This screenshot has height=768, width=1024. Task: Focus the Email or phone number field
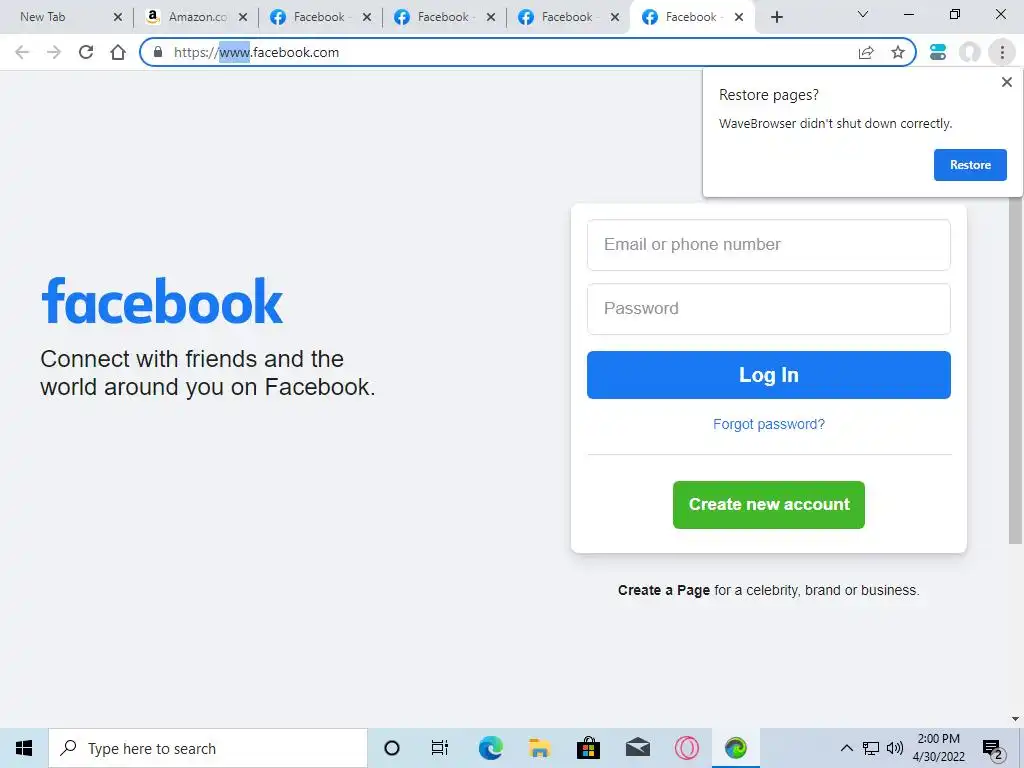click(769, 245)
